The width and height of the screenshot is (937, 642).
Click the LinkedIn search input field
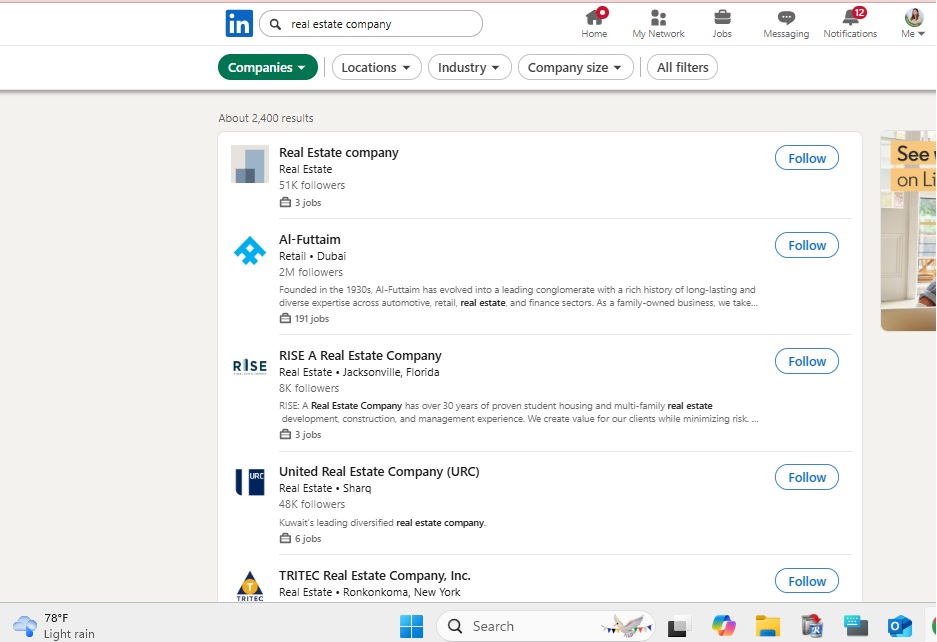(380, 24)
